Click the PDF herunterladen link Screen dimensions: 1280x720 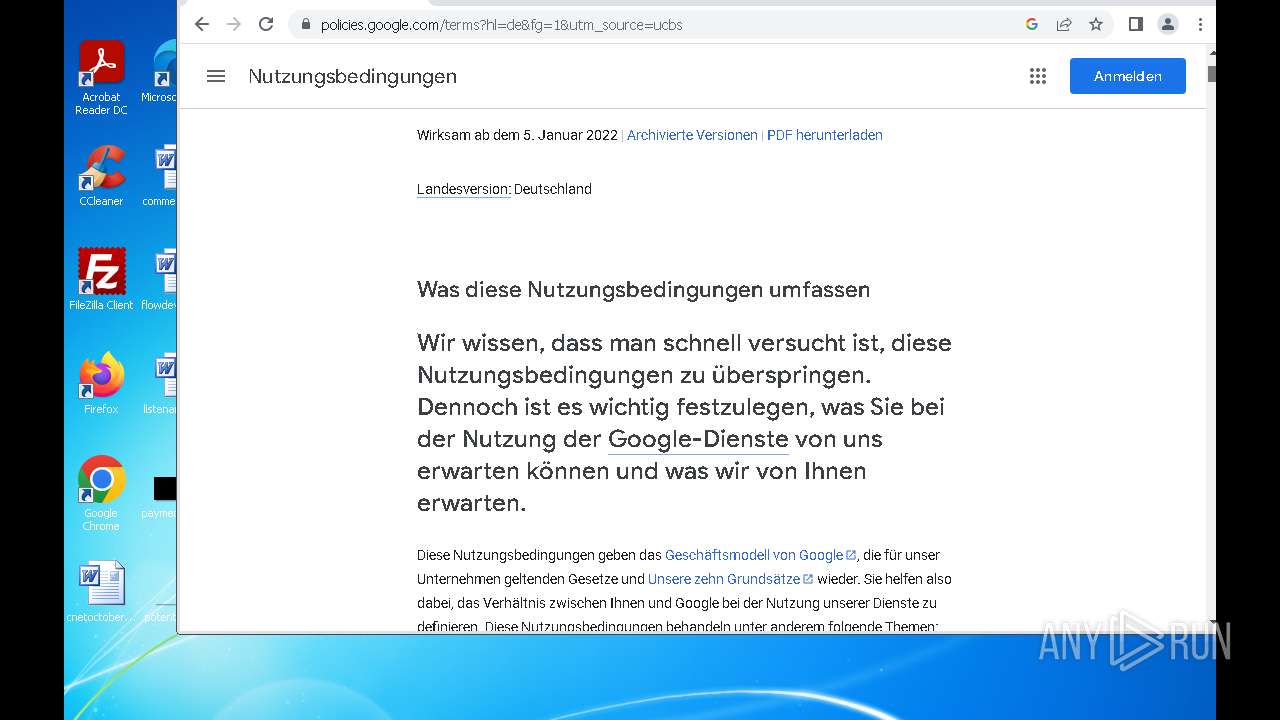[825, 135]
